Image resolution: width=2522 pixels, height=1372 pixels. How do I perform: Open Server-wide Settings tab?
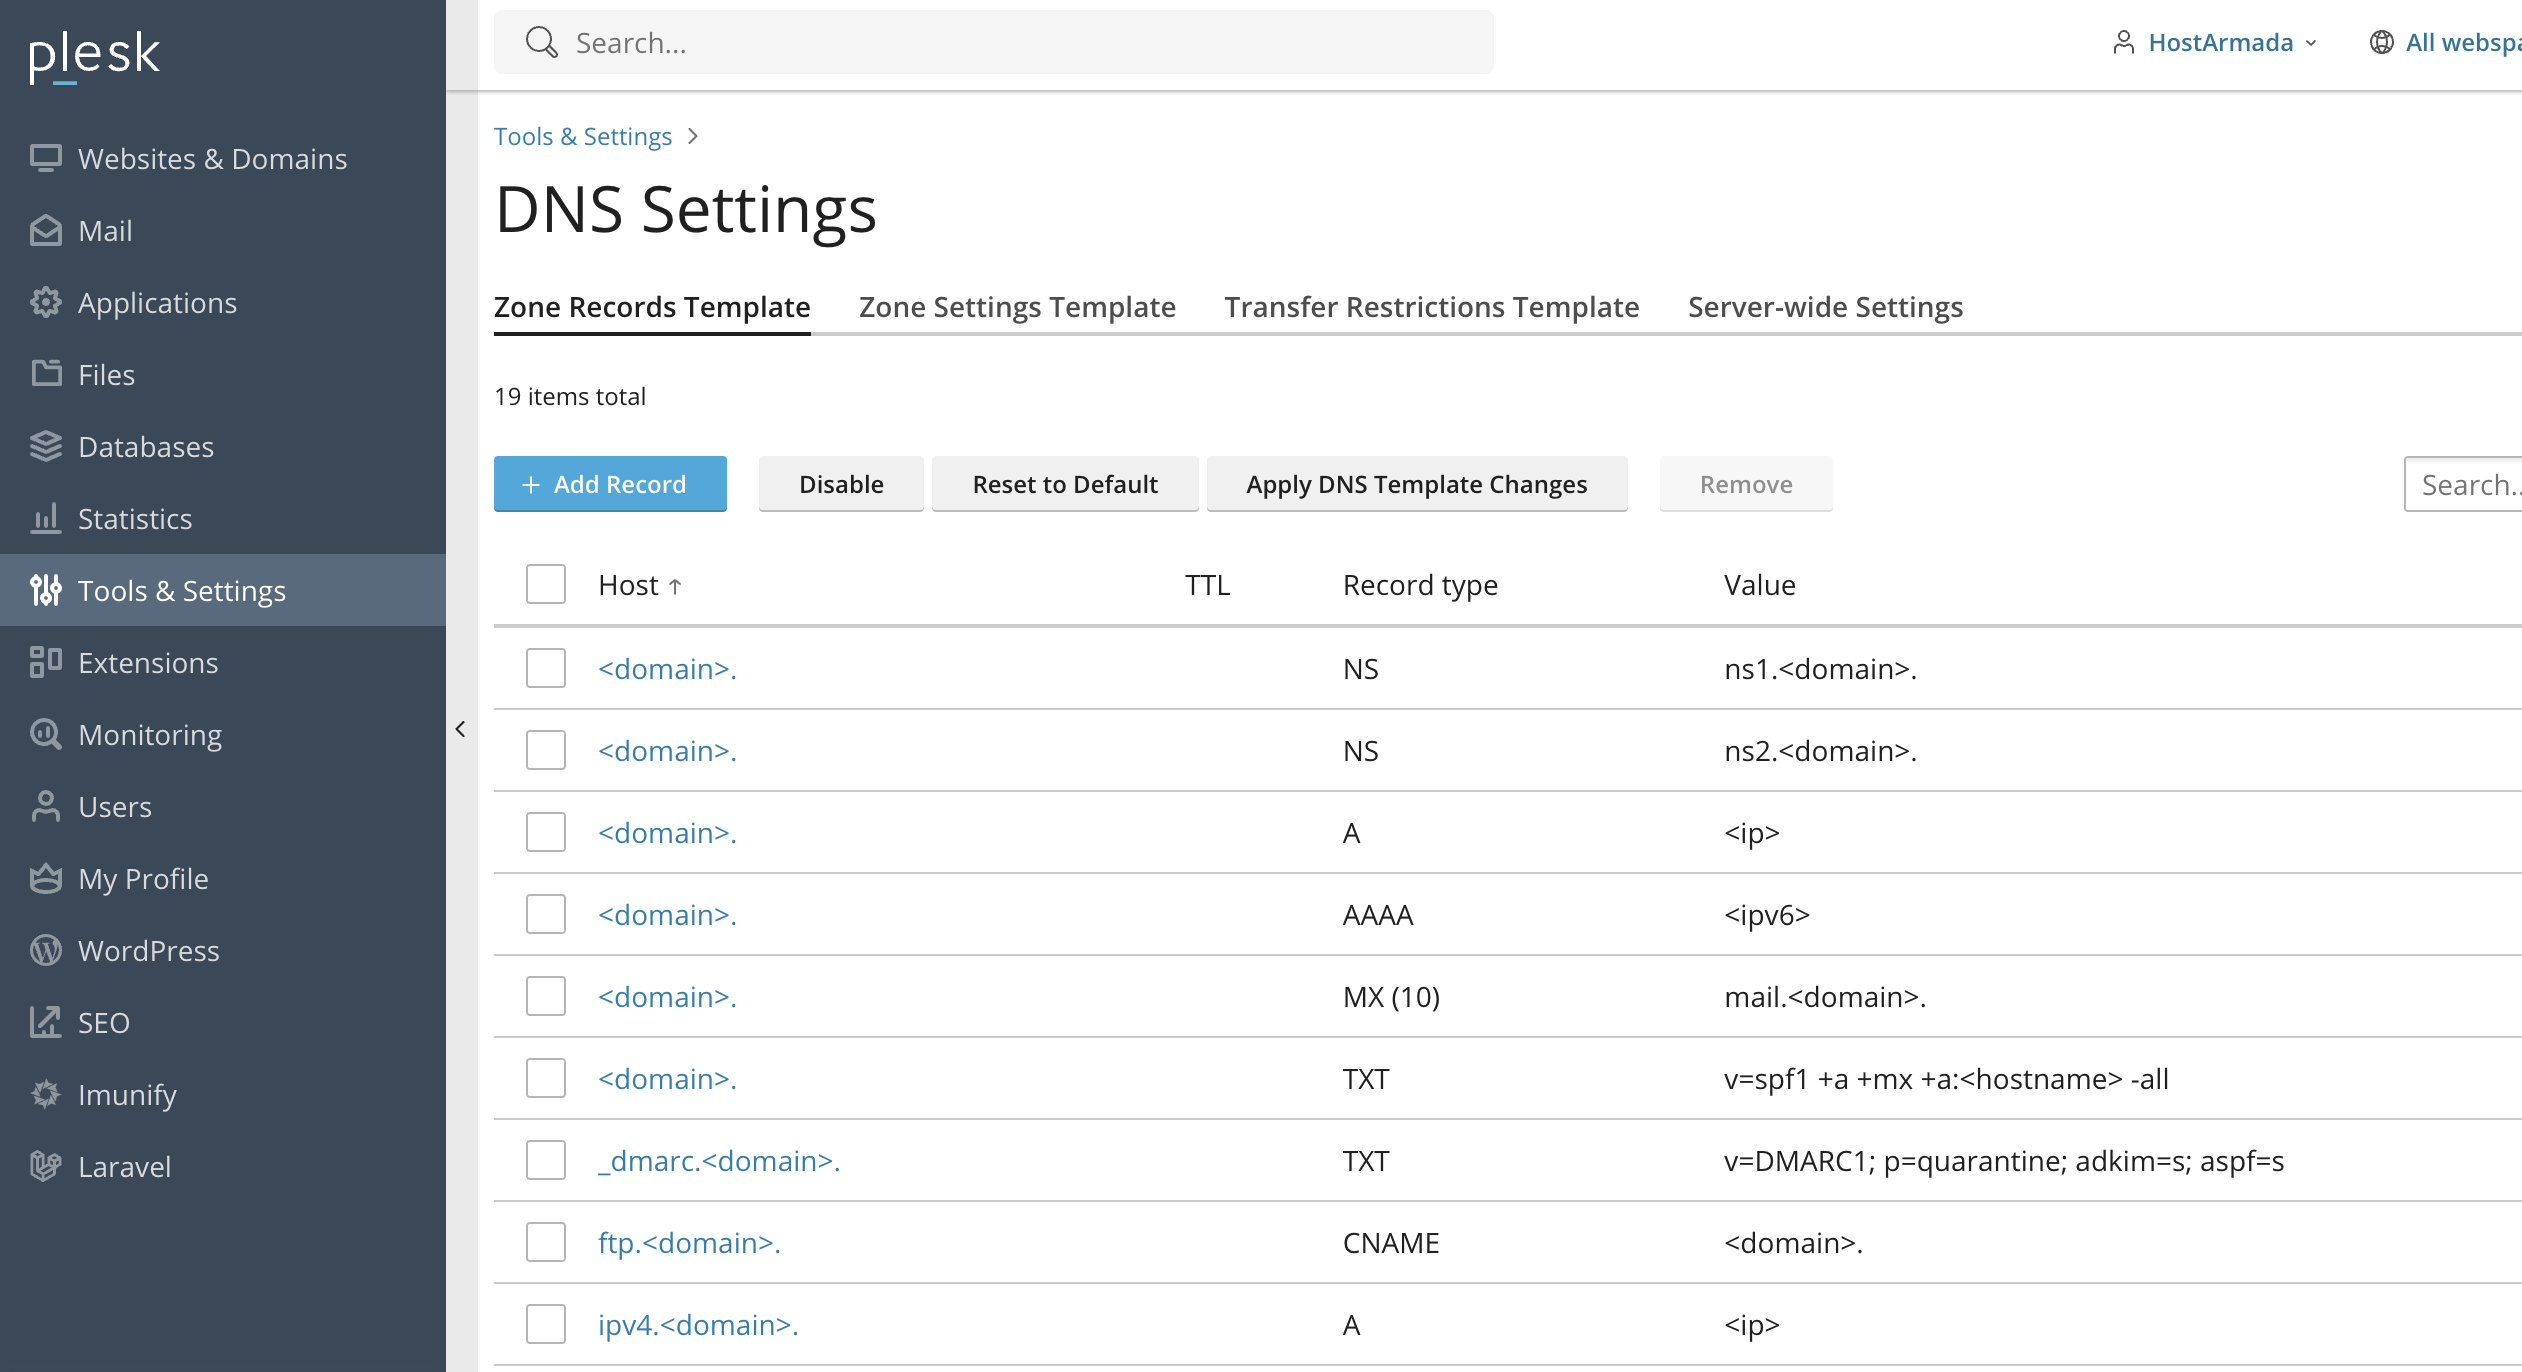pyautogui.click(x=1826, y=307)
